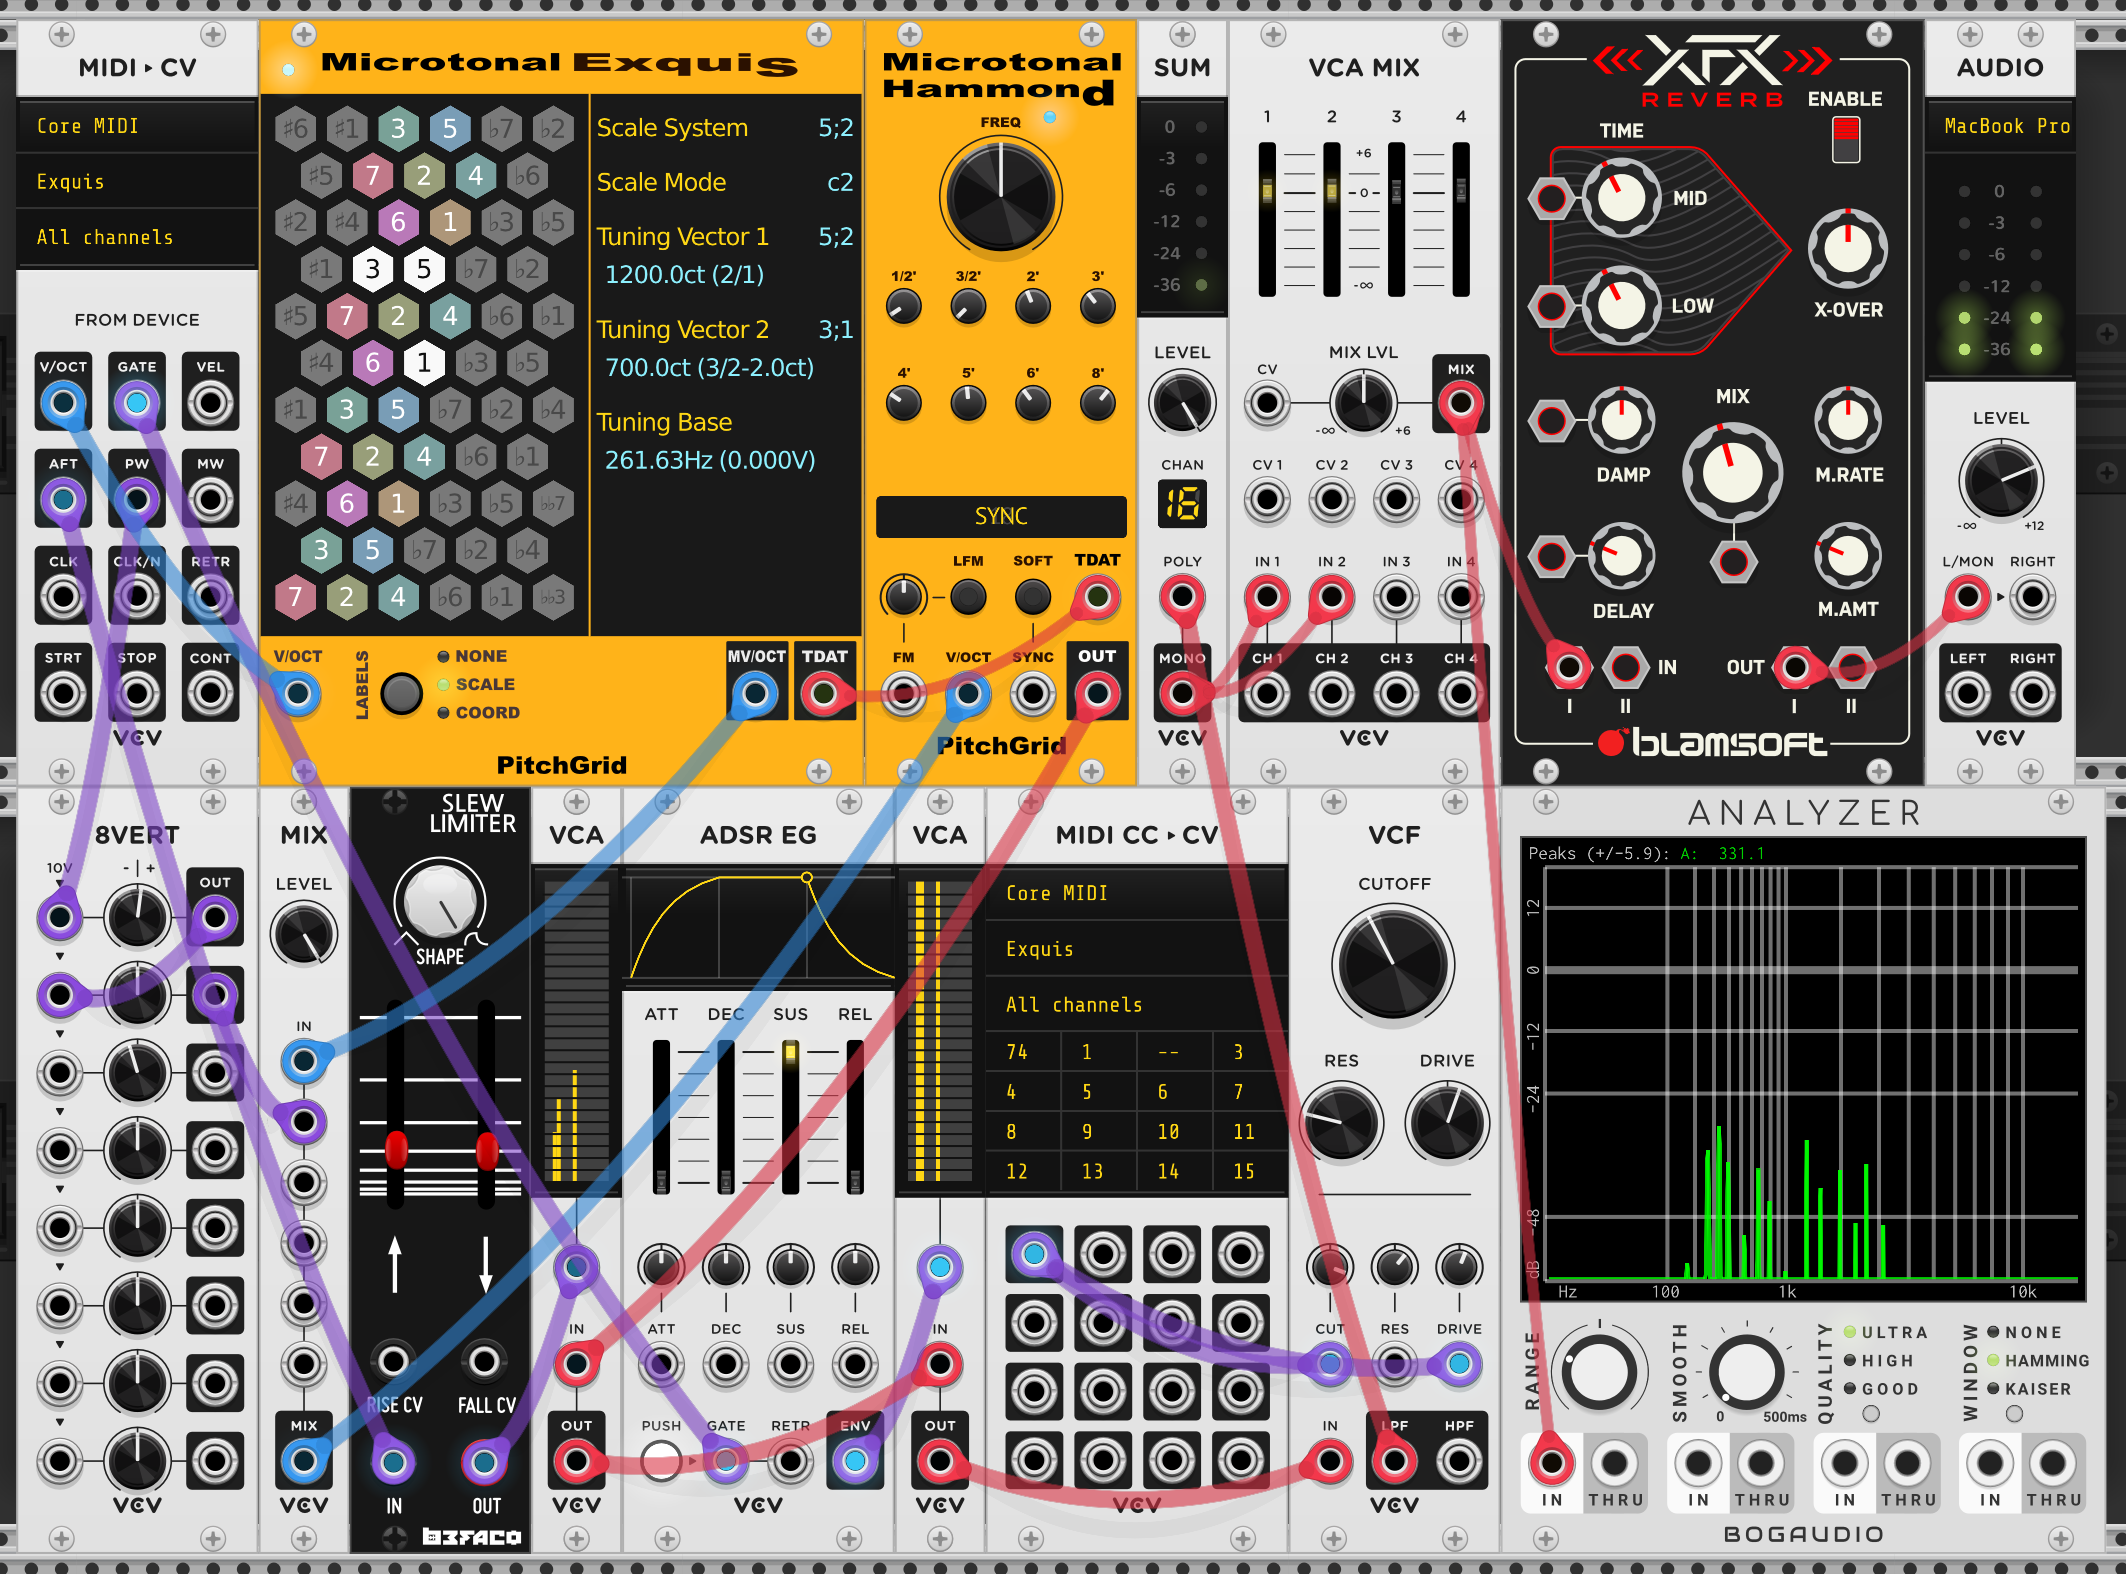2126x1574 pixels.
Task: Click the SYNC button on Microtonal Hammond
Action: 1001,516
